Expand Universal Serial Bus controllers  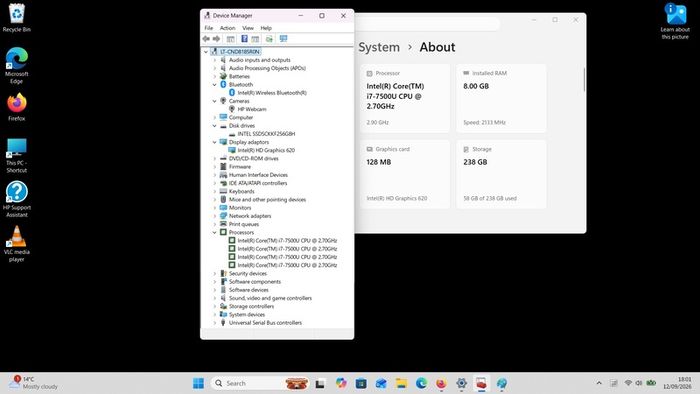(215, 323)
